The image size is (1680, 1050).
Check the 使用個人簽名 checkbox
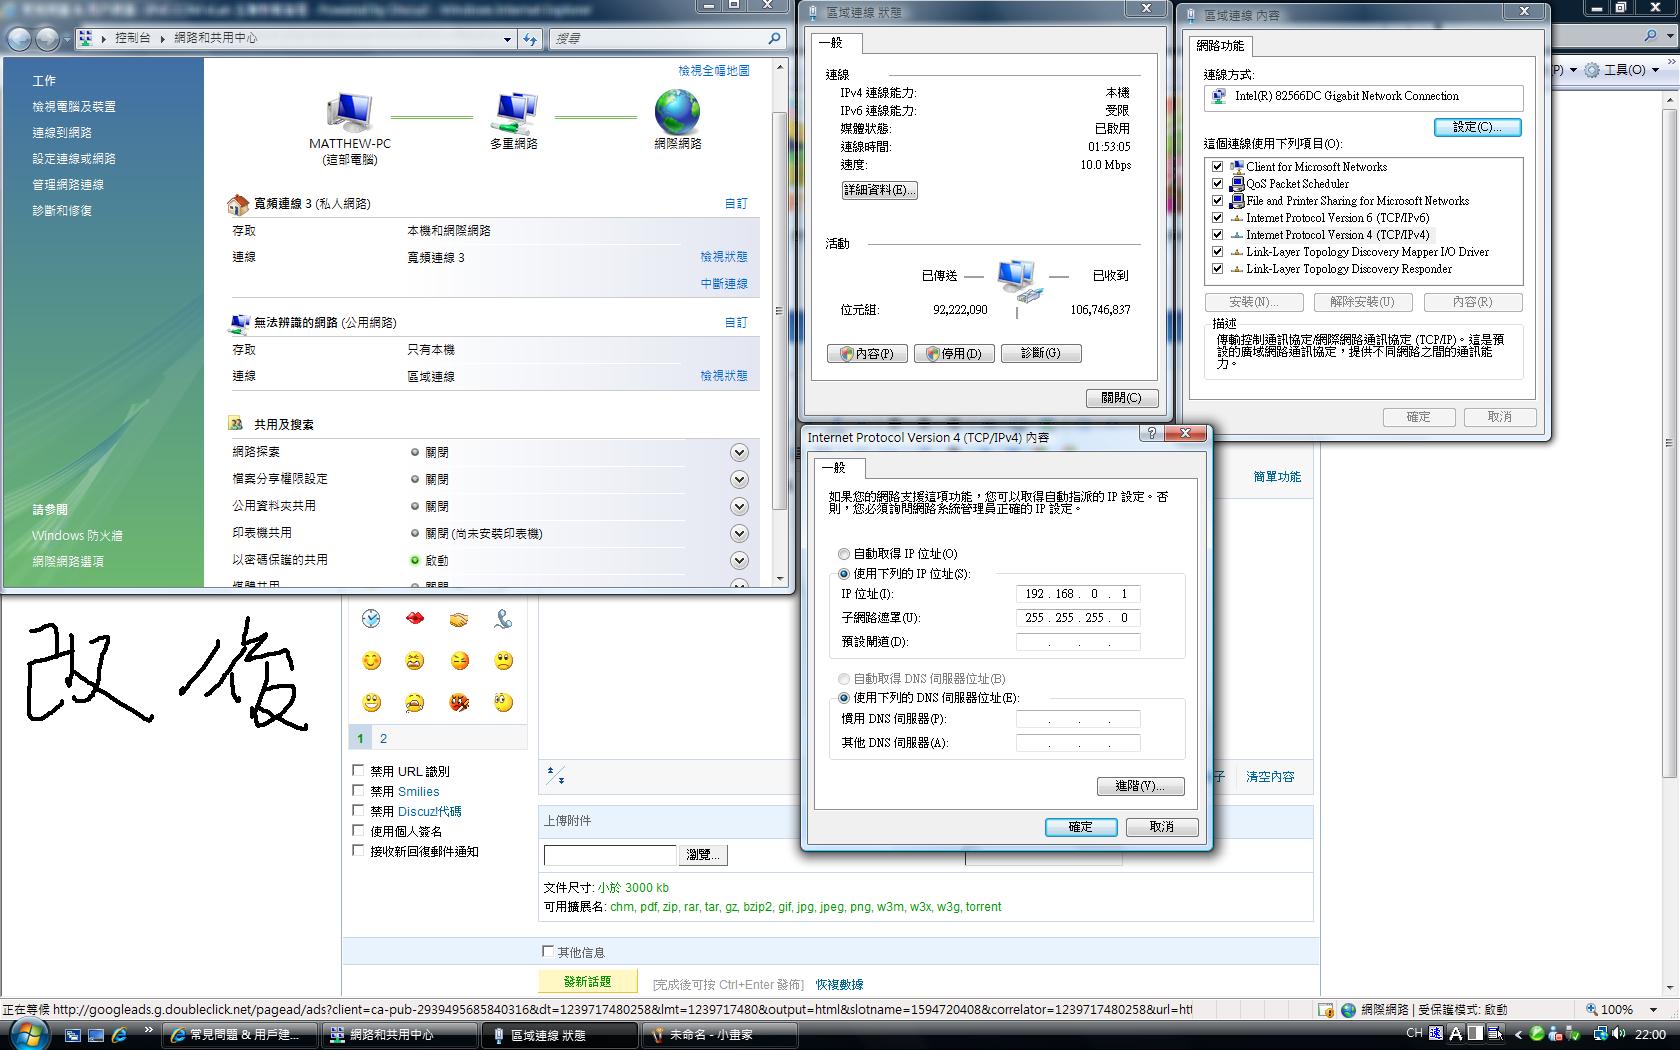tap(358, 830)
